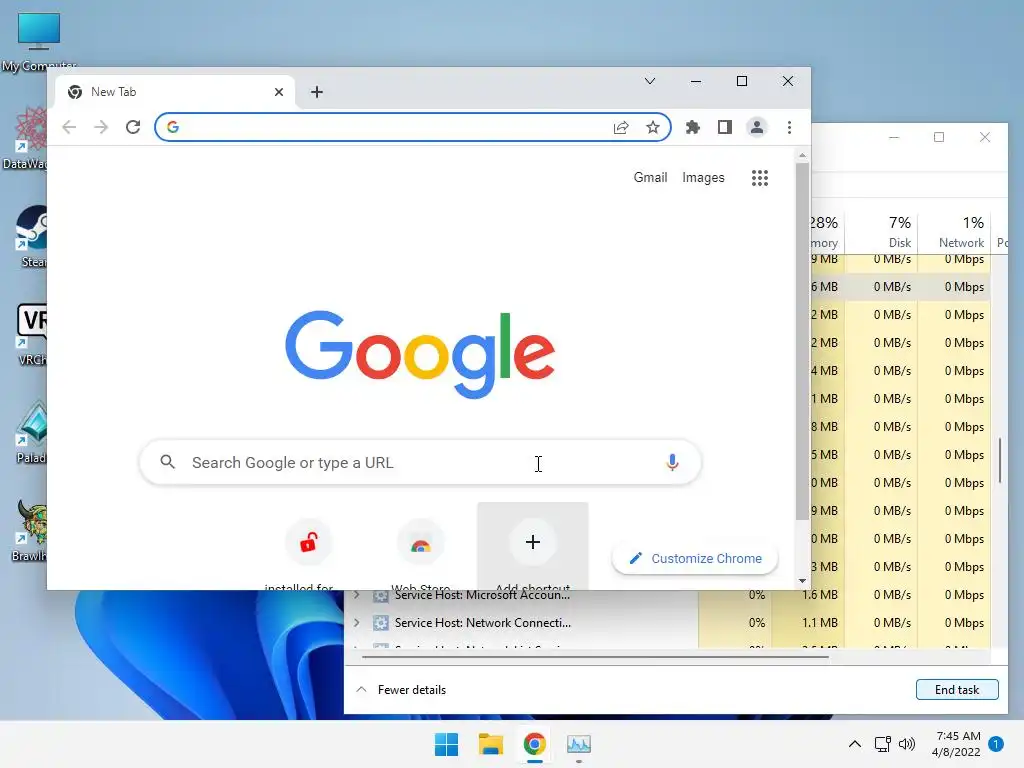Image resolution: width=1024 pixels, height=768 pixels.
Task: Click the magnifier icon in Google search box
Action: coord(168,462)
